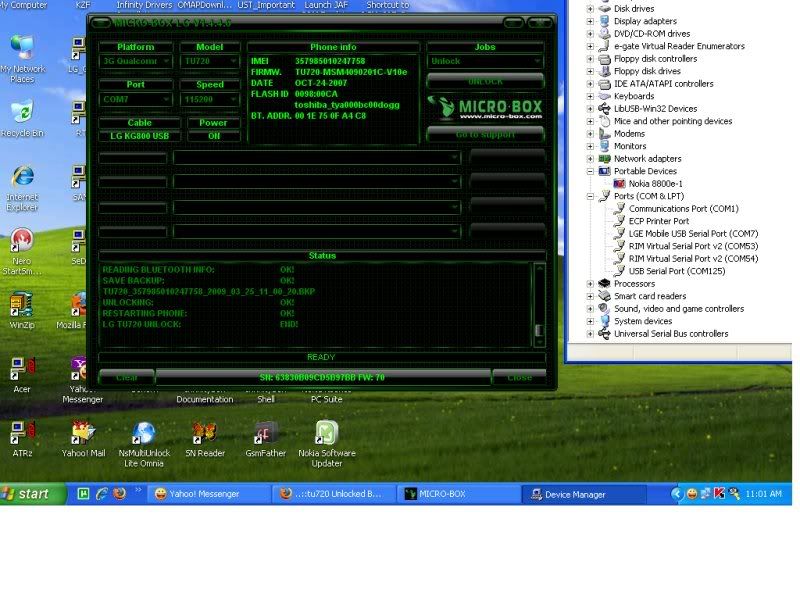
Task: Click the Firefox quick launch icon
Action: tap(119, 494)
